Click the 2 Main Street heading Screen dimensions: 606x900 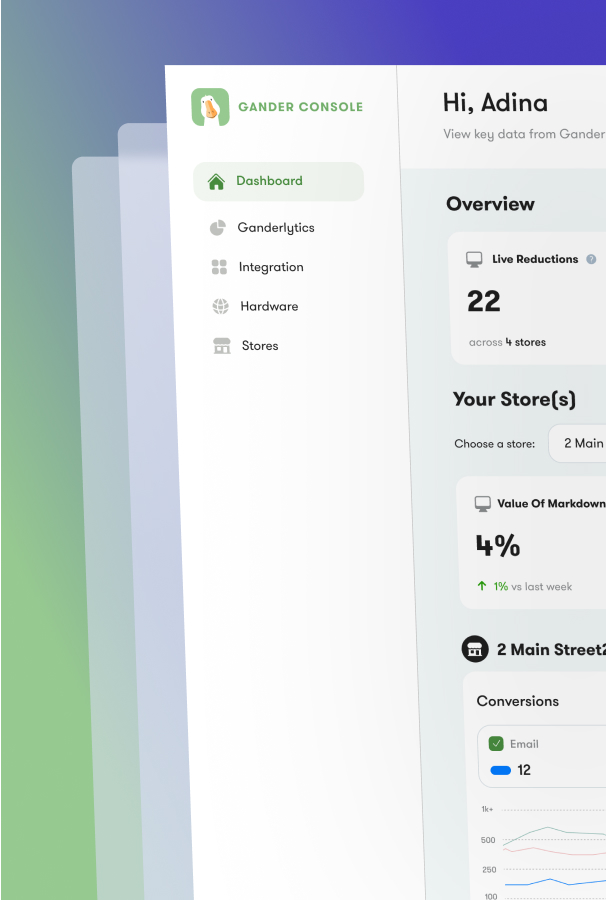(x=550, y=650)
